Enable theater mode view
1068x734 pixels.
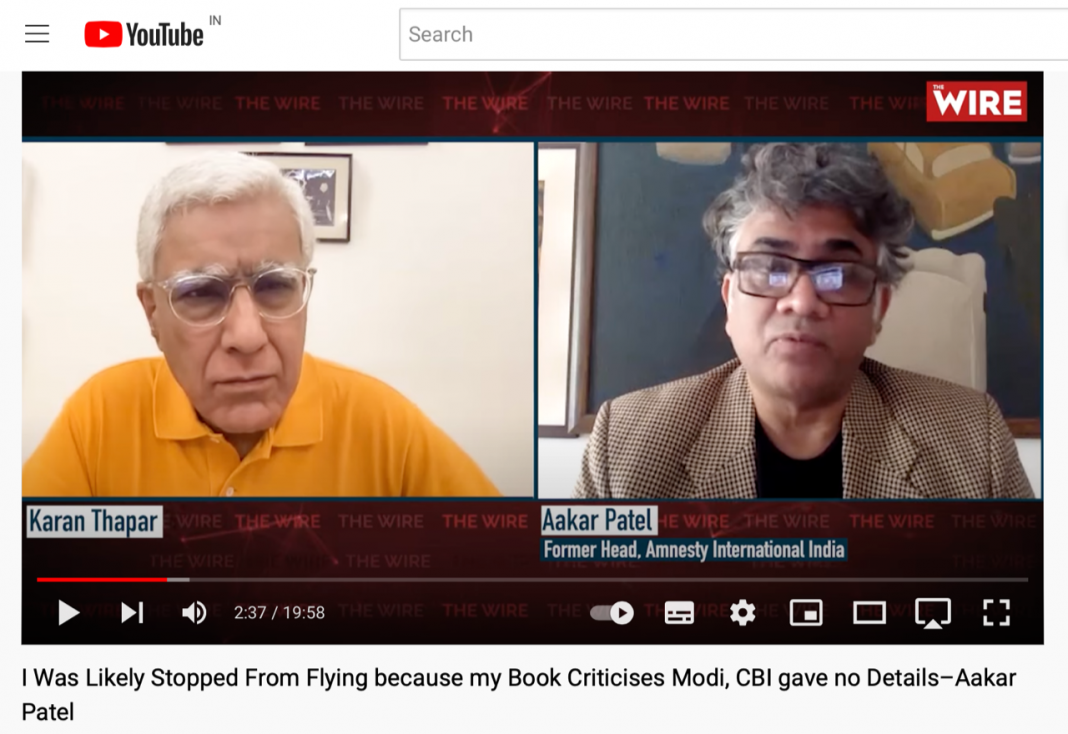[x=869, y=613]
